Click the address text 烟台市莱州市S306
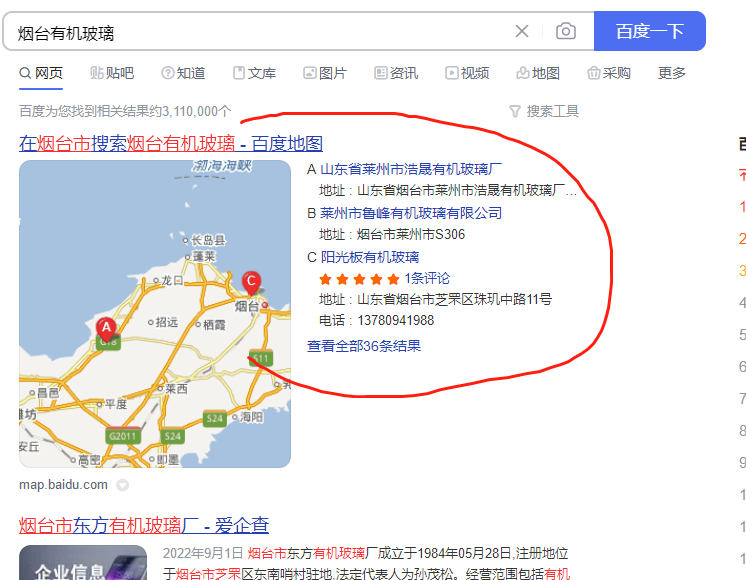Viewport: 746px width, 580px height. tap(411, 235)
